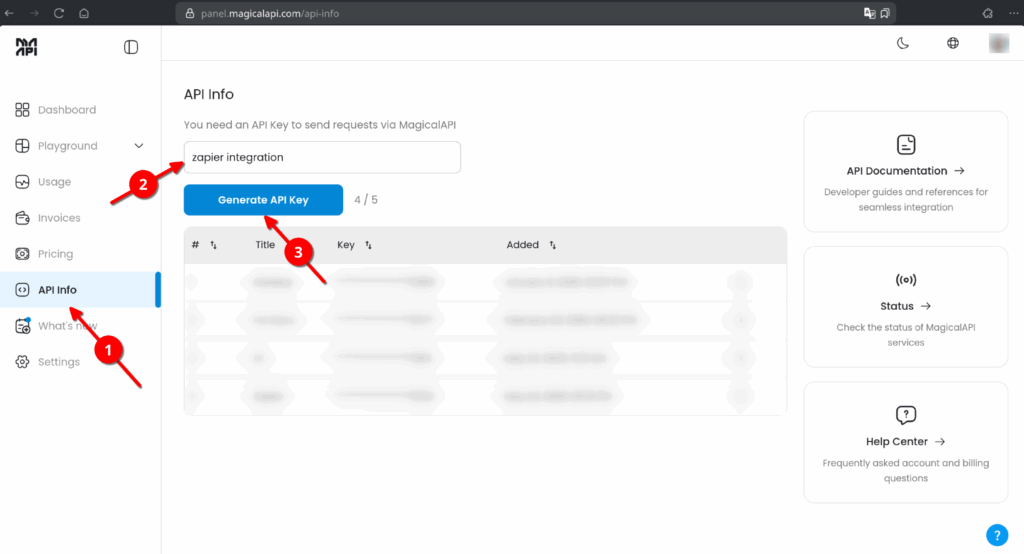Image resolution: width=1024 pixels, height=554 pixels.
Task: Open the language globe menu
Action: click(953, 43)
